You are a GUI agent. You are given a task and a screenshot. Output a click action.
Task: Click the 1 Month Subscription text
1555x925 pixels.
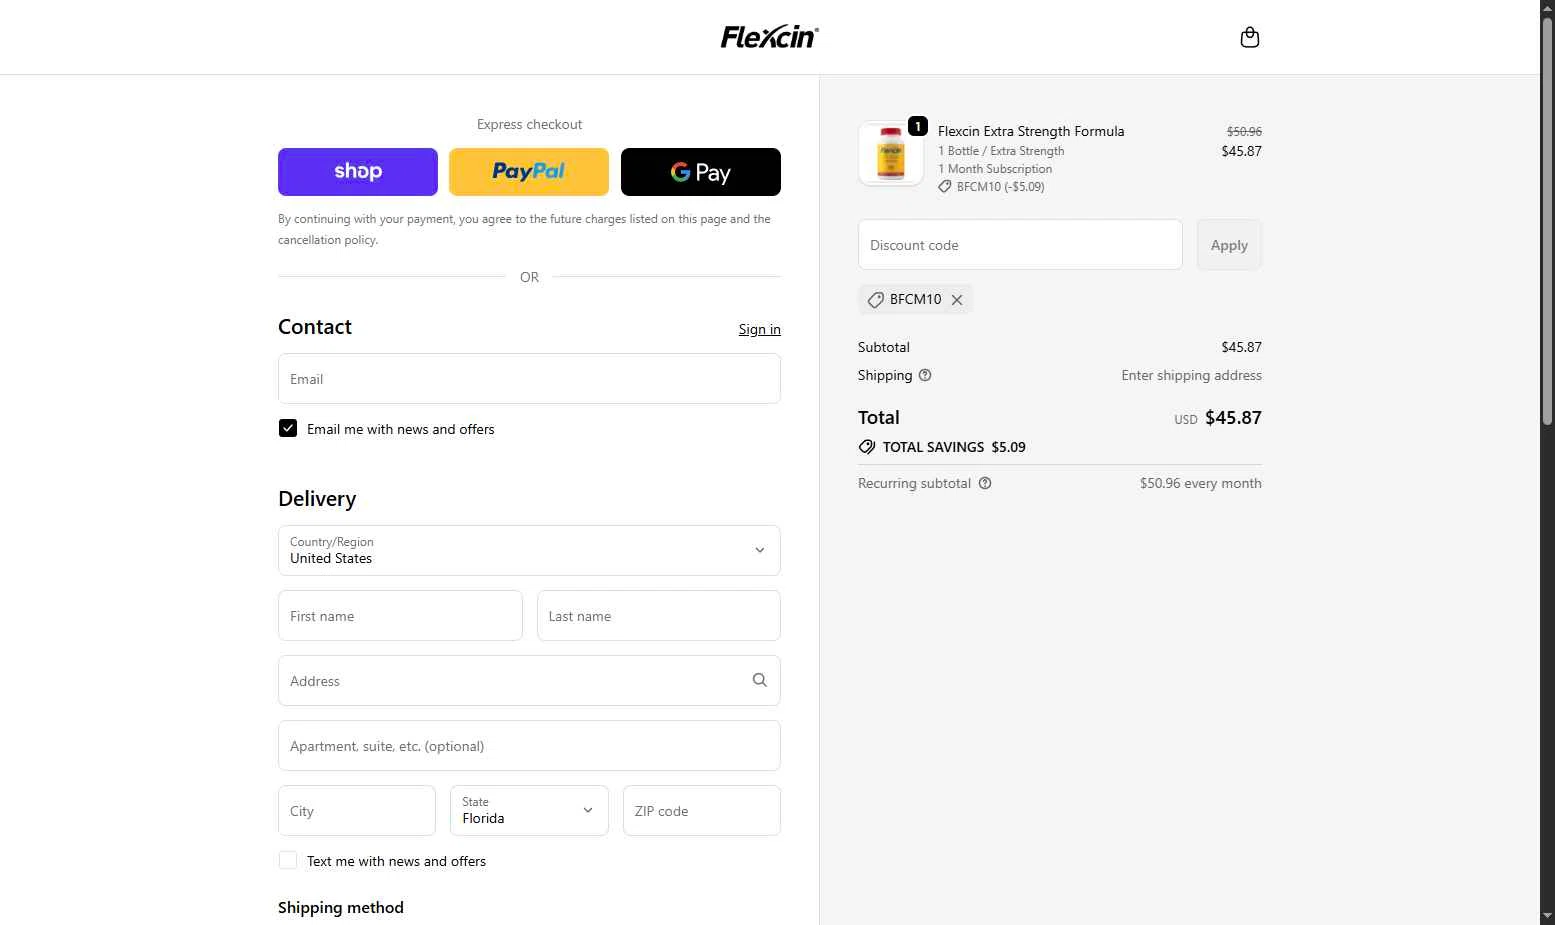(995, 169)
